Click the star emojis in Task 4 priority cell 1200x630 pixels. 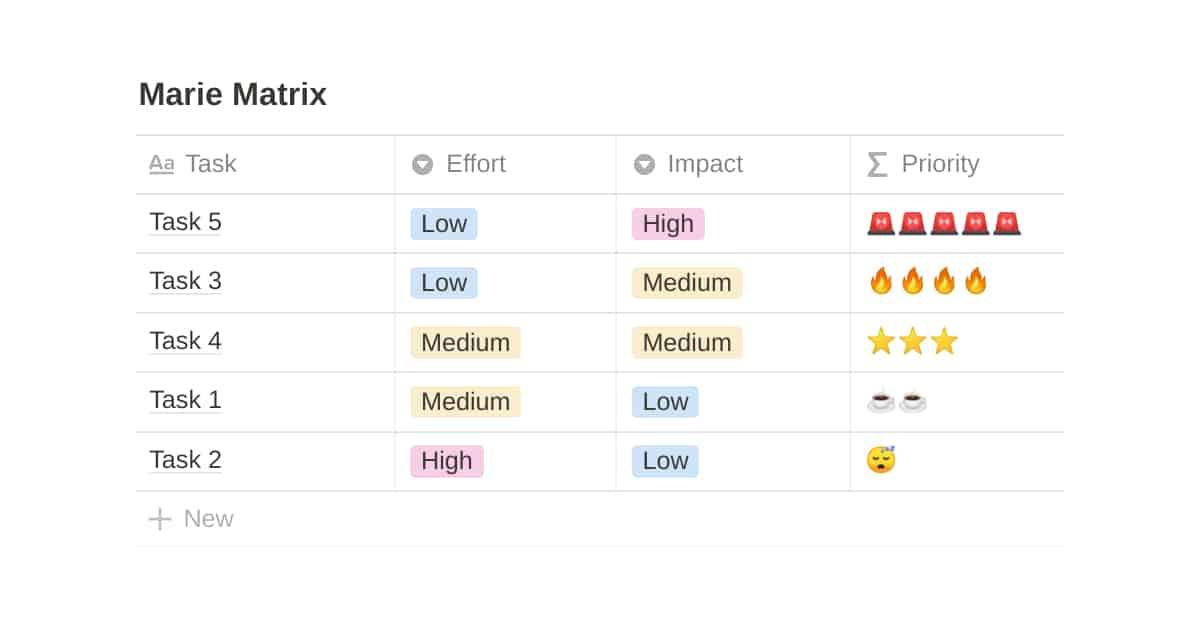coord(913,341)
